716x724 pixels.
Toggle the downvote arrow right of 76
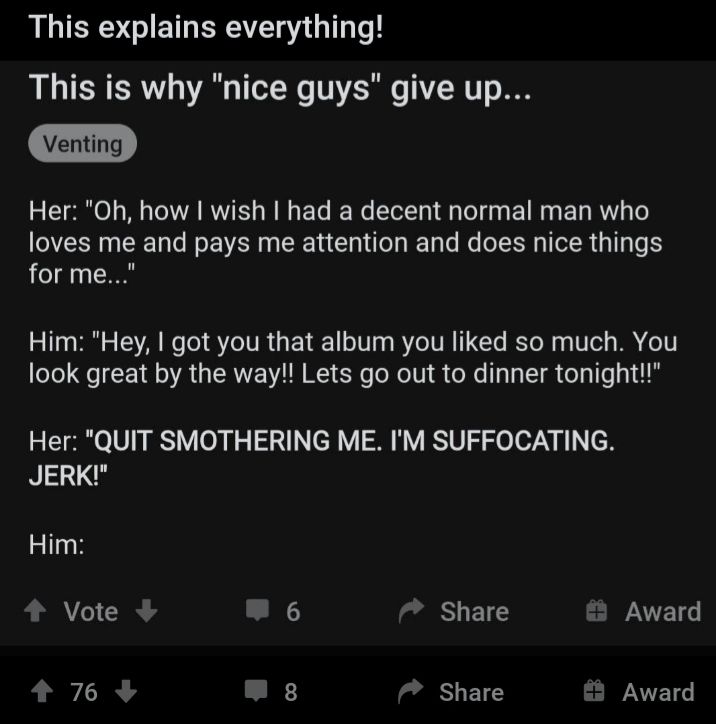(126, 691)
